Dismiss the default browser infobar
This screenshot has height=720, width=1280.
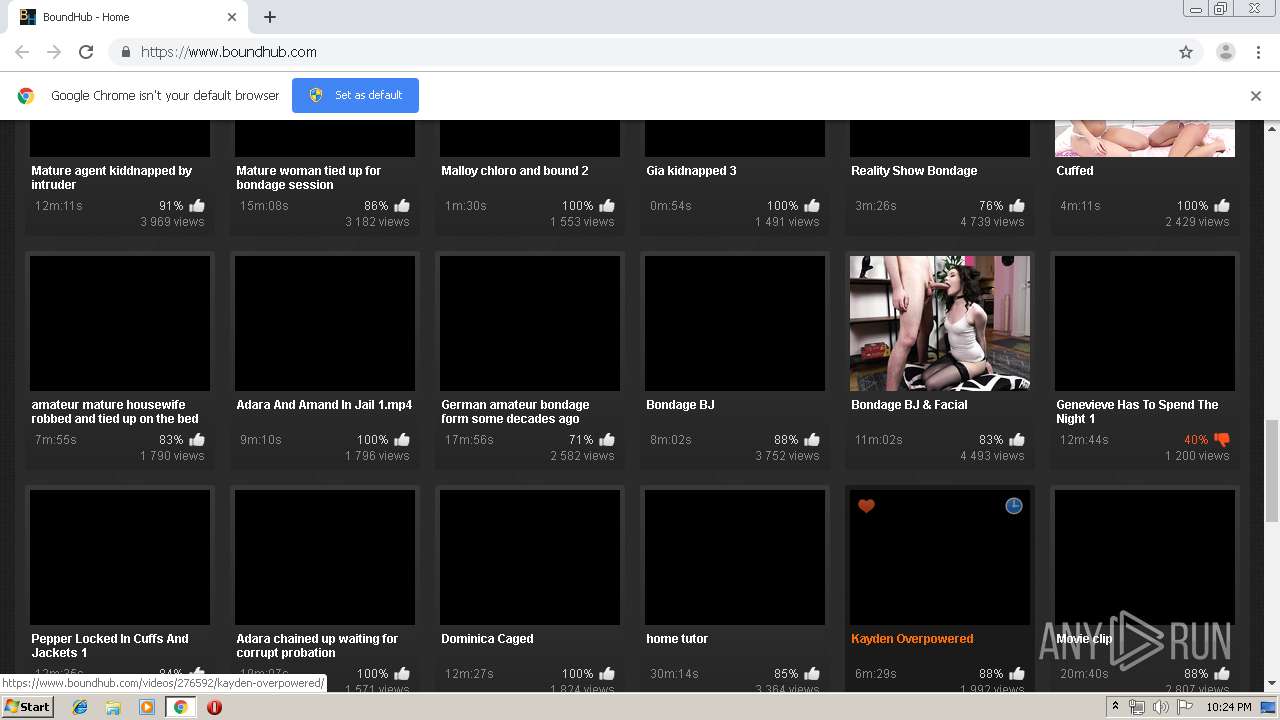1256,96
